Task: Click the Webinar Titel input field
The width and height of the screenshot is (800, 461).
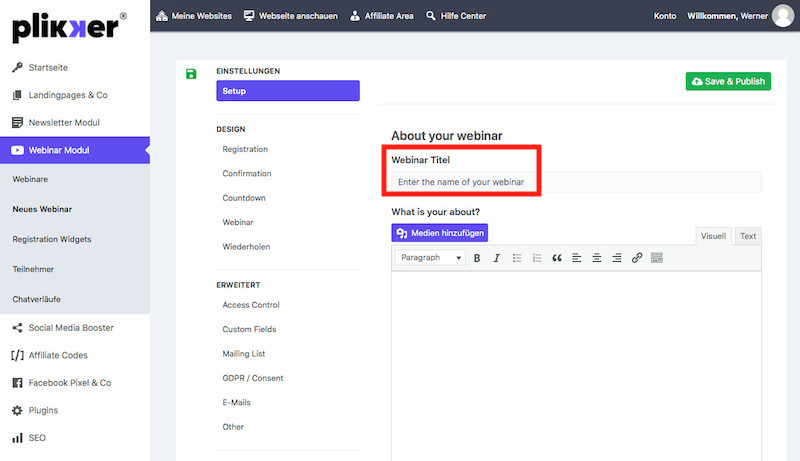Action: (575, 182)
